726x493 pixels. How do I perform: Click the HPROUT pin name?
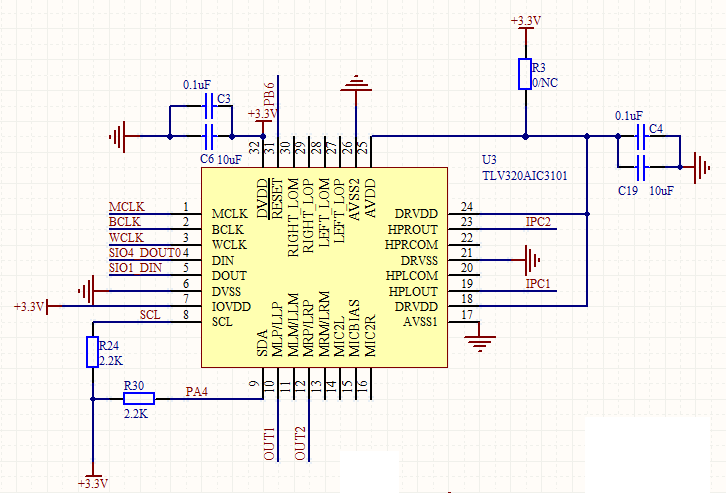pyautogui.click(x=413, y=230)
